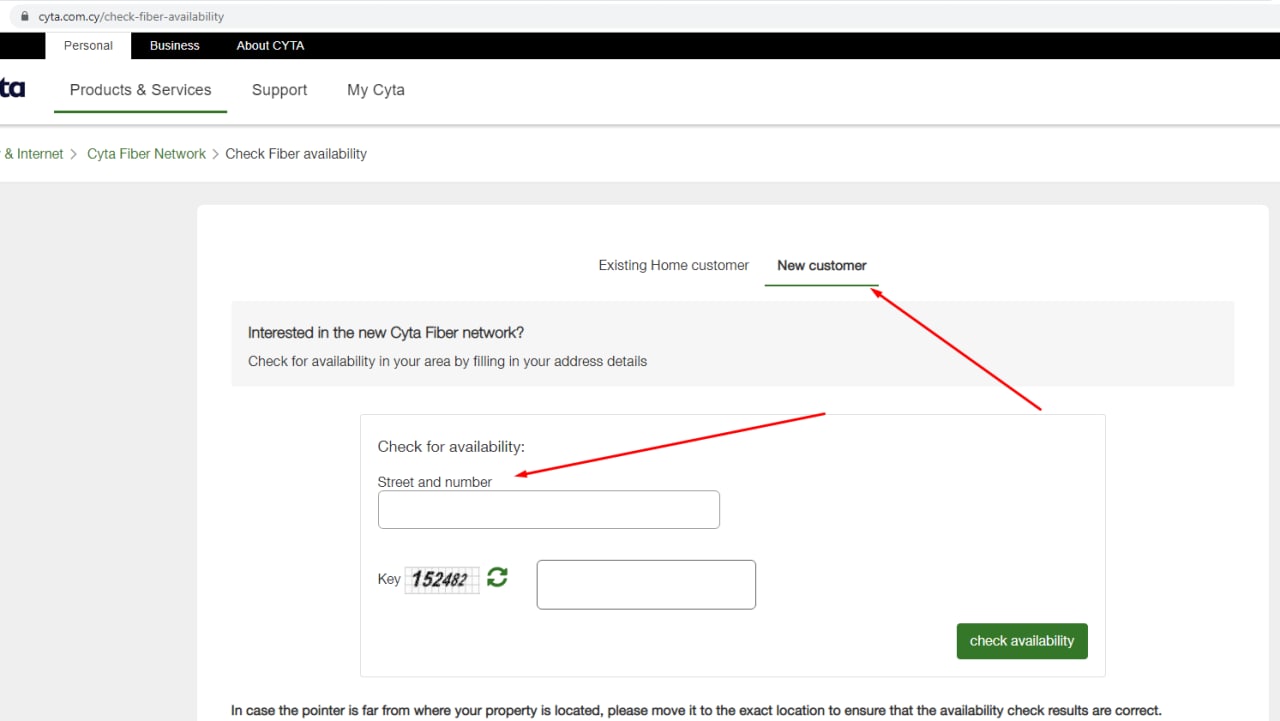Click the Check Fiber availability breadcrumb

click(296, 154)
